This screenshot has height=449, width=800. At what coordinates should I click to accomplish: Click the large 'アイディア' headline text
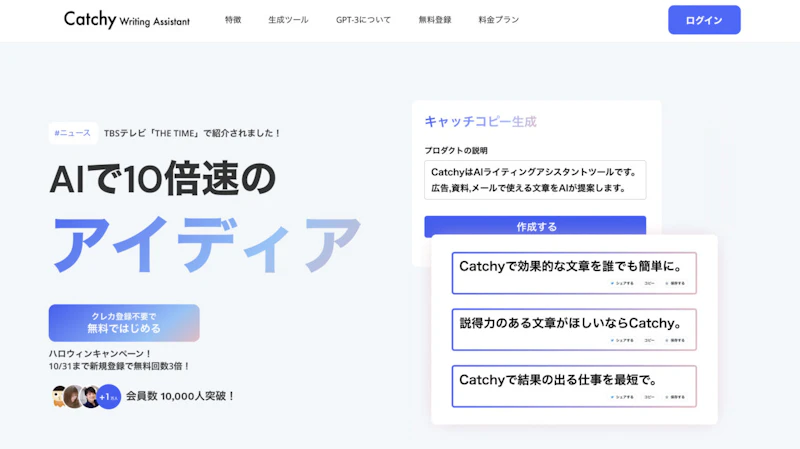pyautogui.click(x=207, y=245)
